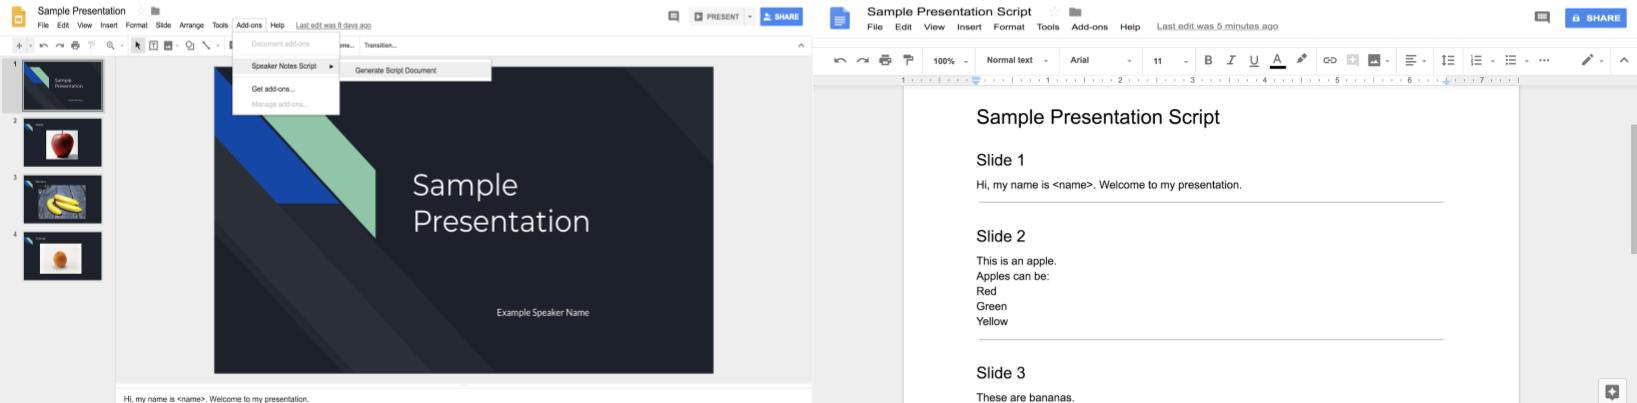1637x403 pixels.
Task: Select slide 4 orange thumbnail
Action: tap(62, 257)
